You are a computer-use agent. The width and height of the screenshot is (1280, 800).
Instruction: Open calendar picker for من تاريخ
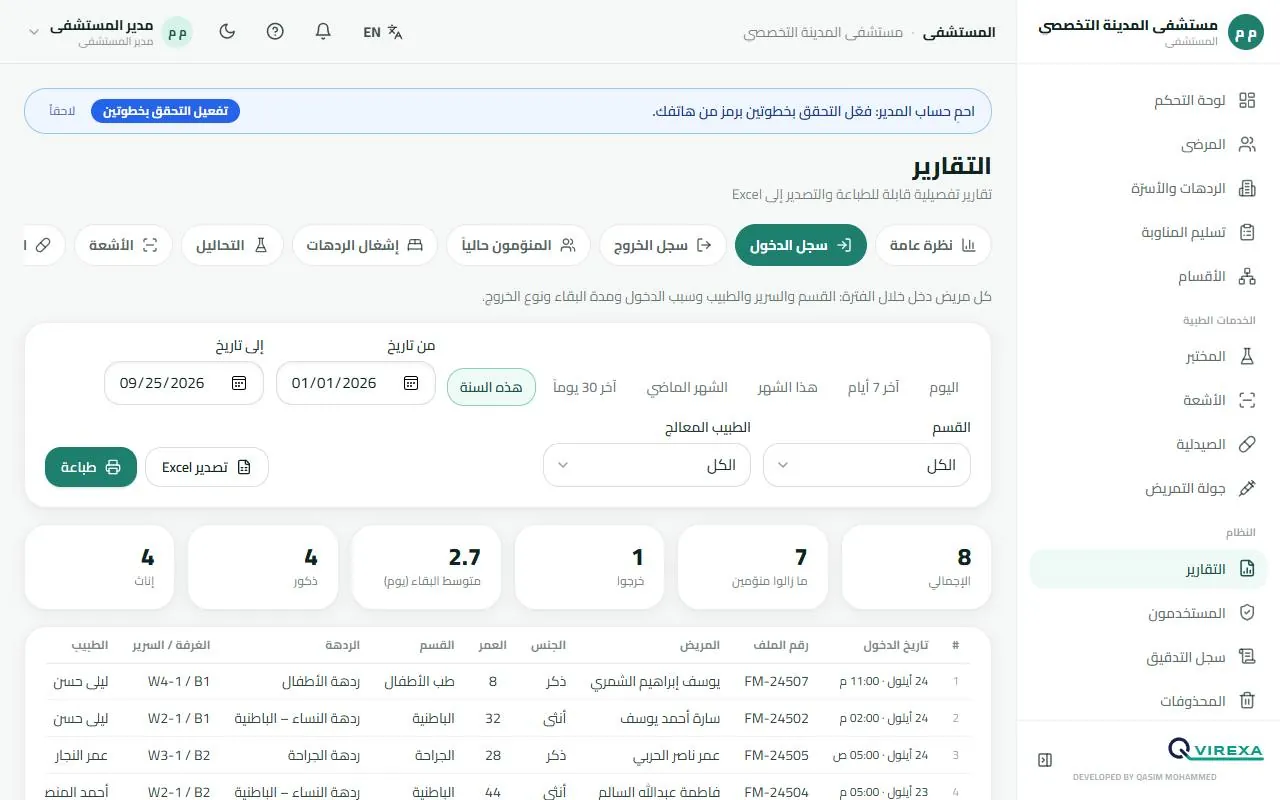[411, 383]
